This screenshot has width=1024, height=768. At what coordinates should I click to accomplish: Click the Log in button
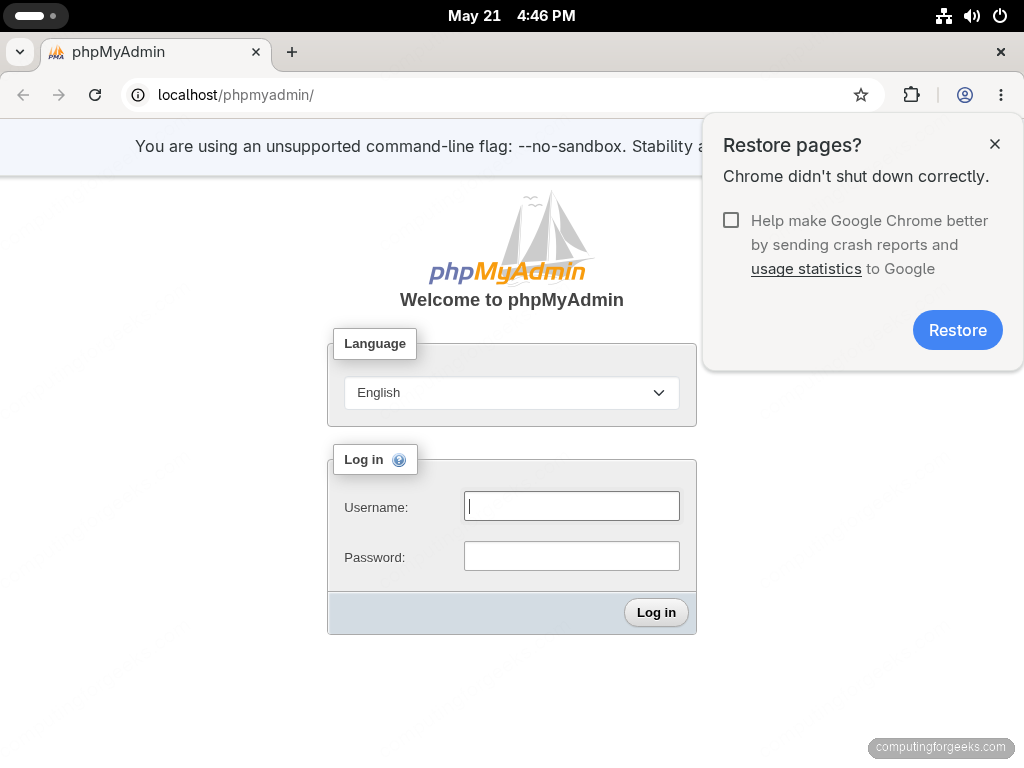pyautogui.click(x=656, y=613)
